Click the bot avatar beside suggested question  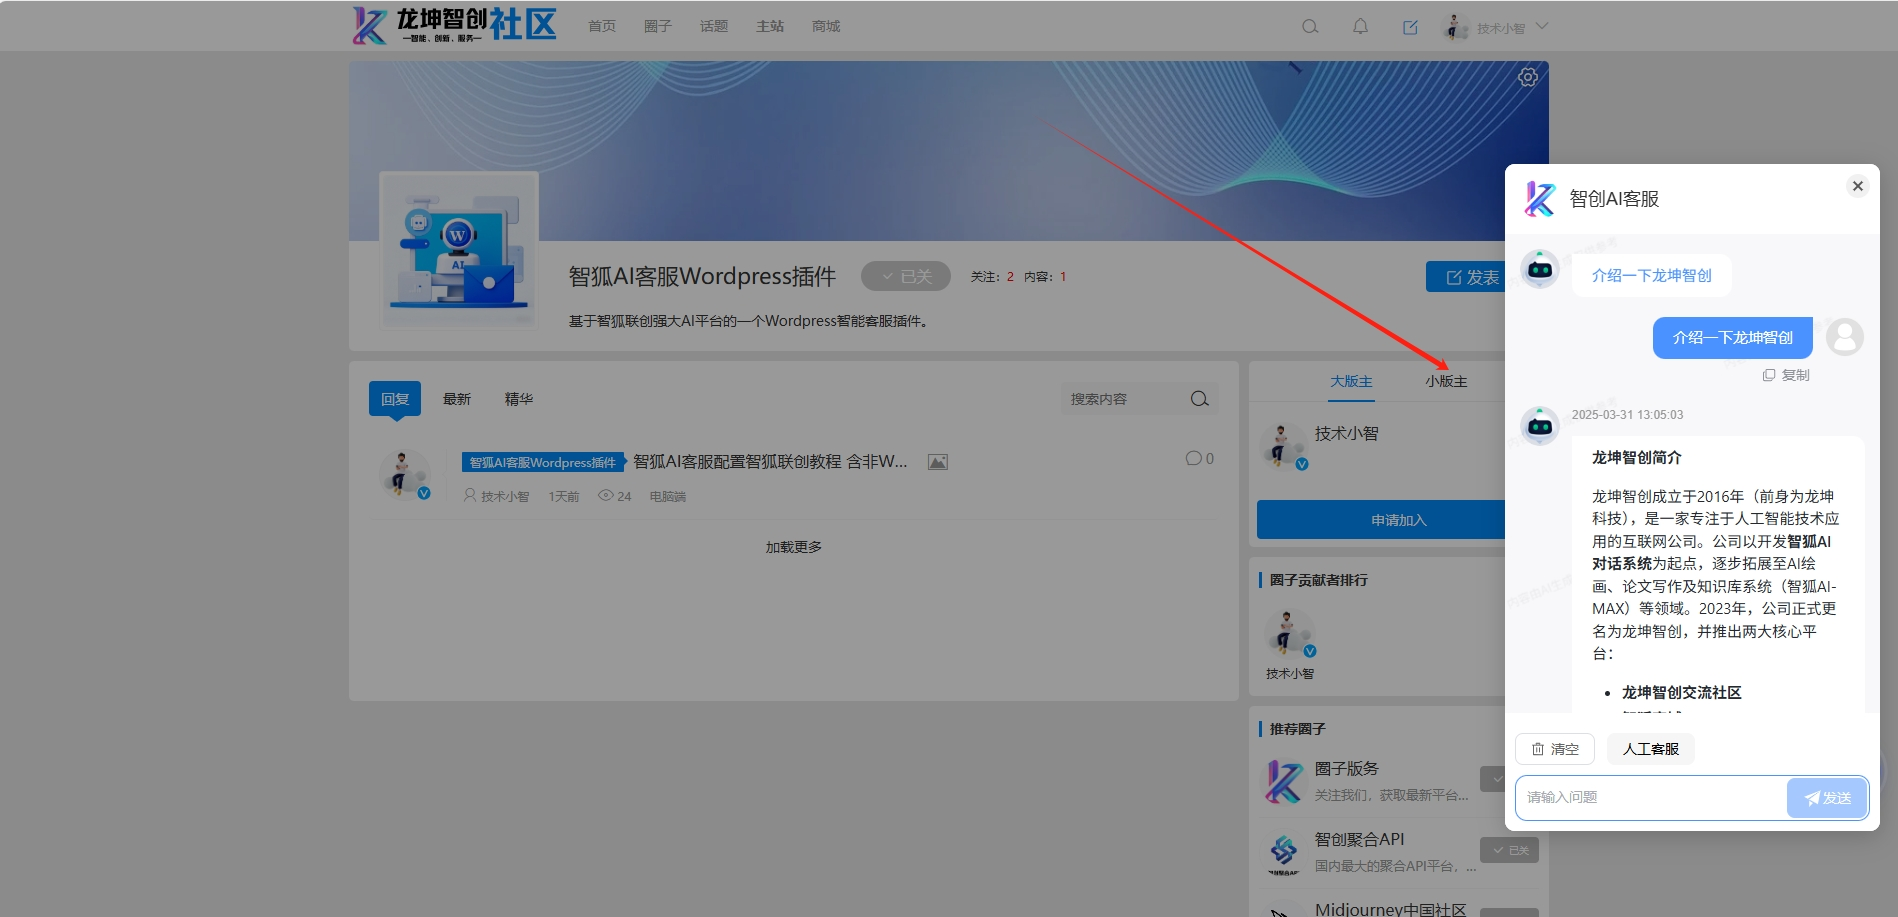[x=1540, y=269]
